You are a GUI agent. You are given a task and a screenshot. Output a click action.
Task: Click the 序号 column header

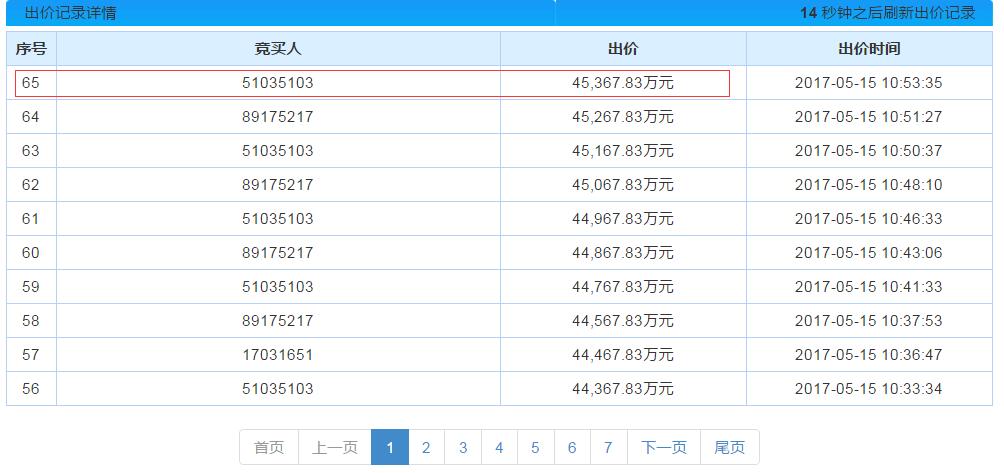tap(31, 49)
